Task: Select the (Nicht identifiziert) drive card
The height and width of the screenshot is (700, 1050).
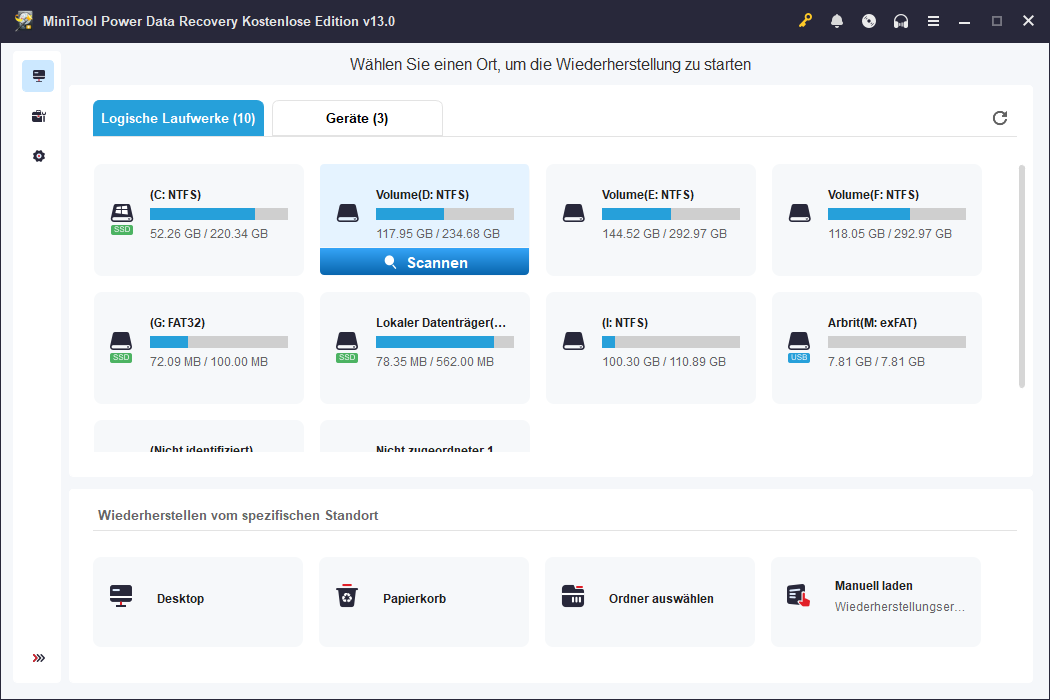Action: point(199,436)
